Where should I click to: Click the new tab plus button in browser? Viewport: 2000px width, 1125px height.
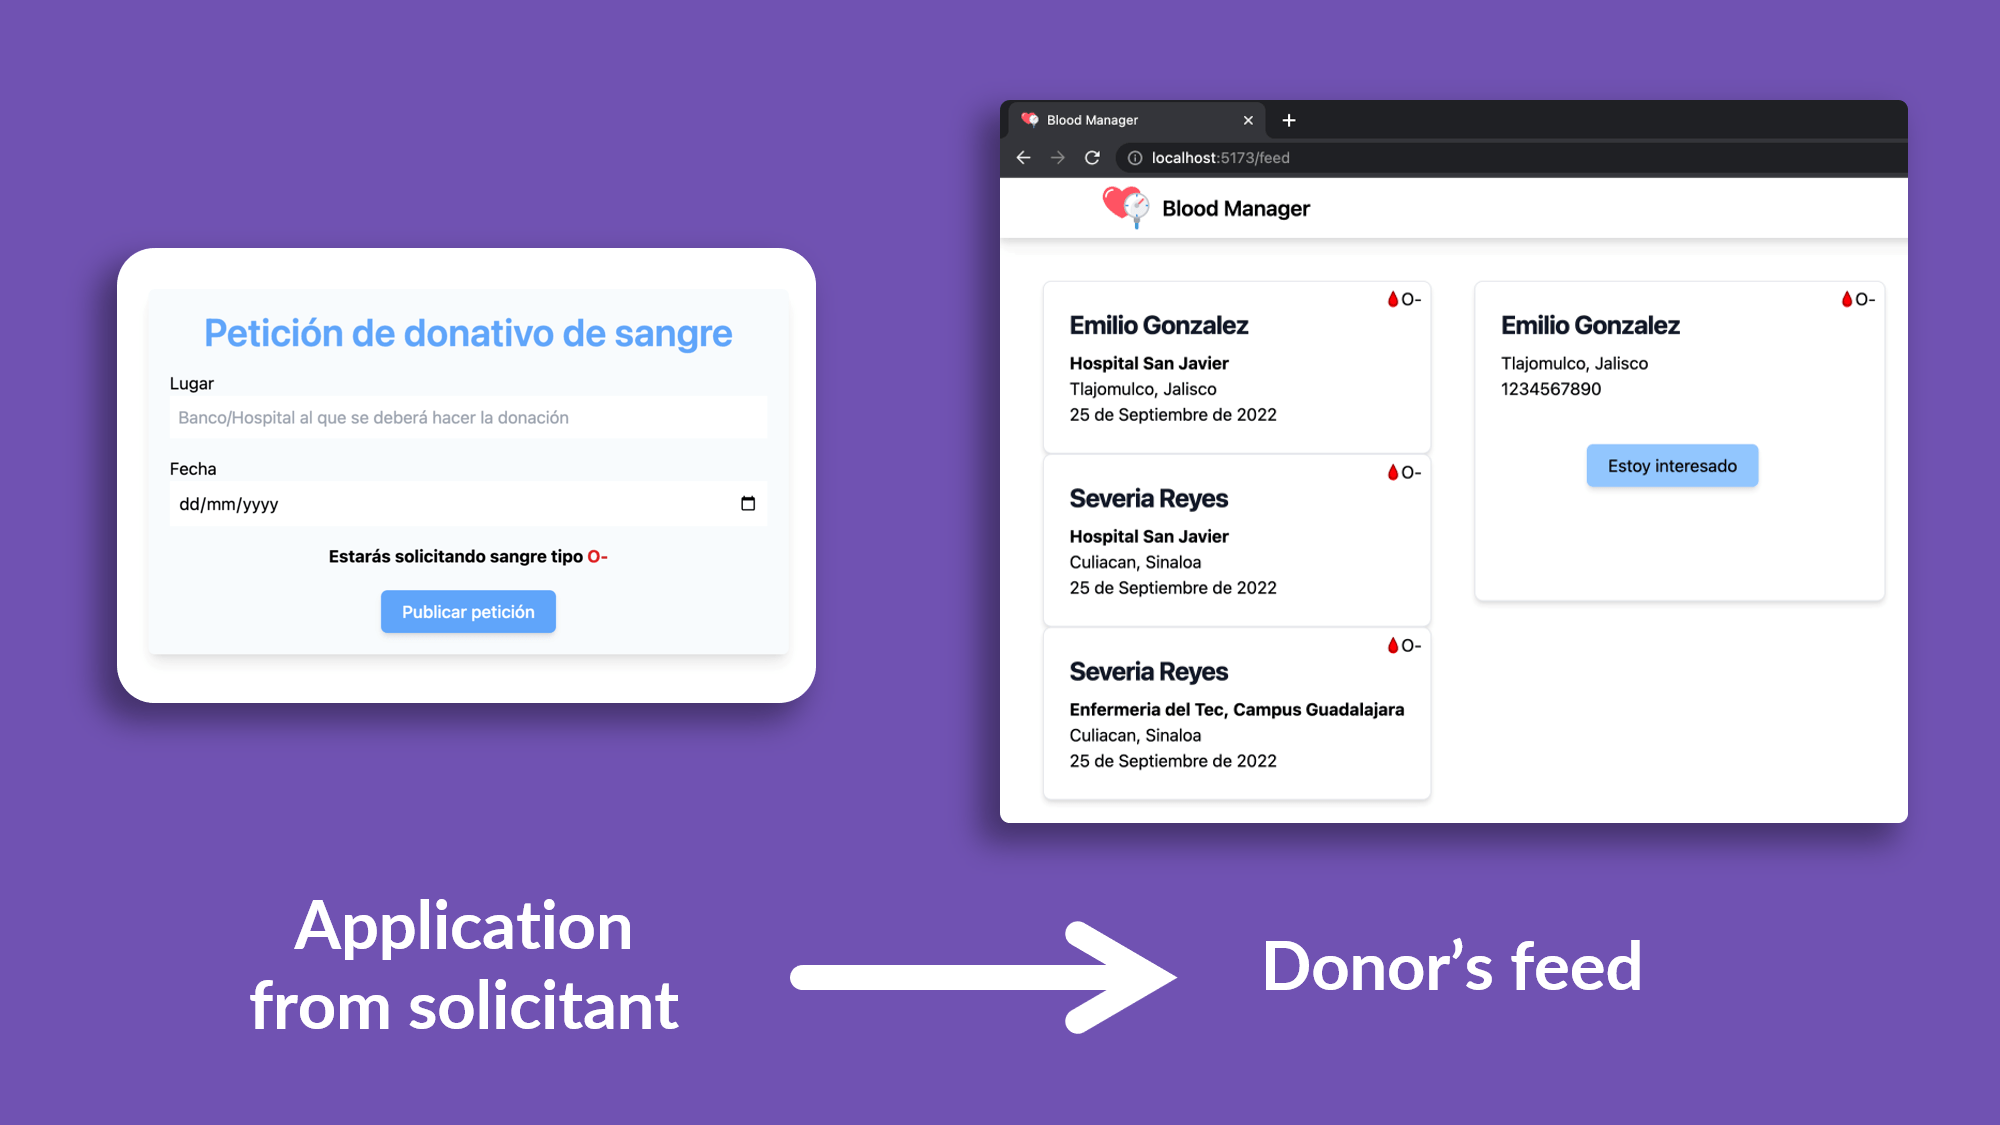pyautogui.click(x=1290, y=120)
